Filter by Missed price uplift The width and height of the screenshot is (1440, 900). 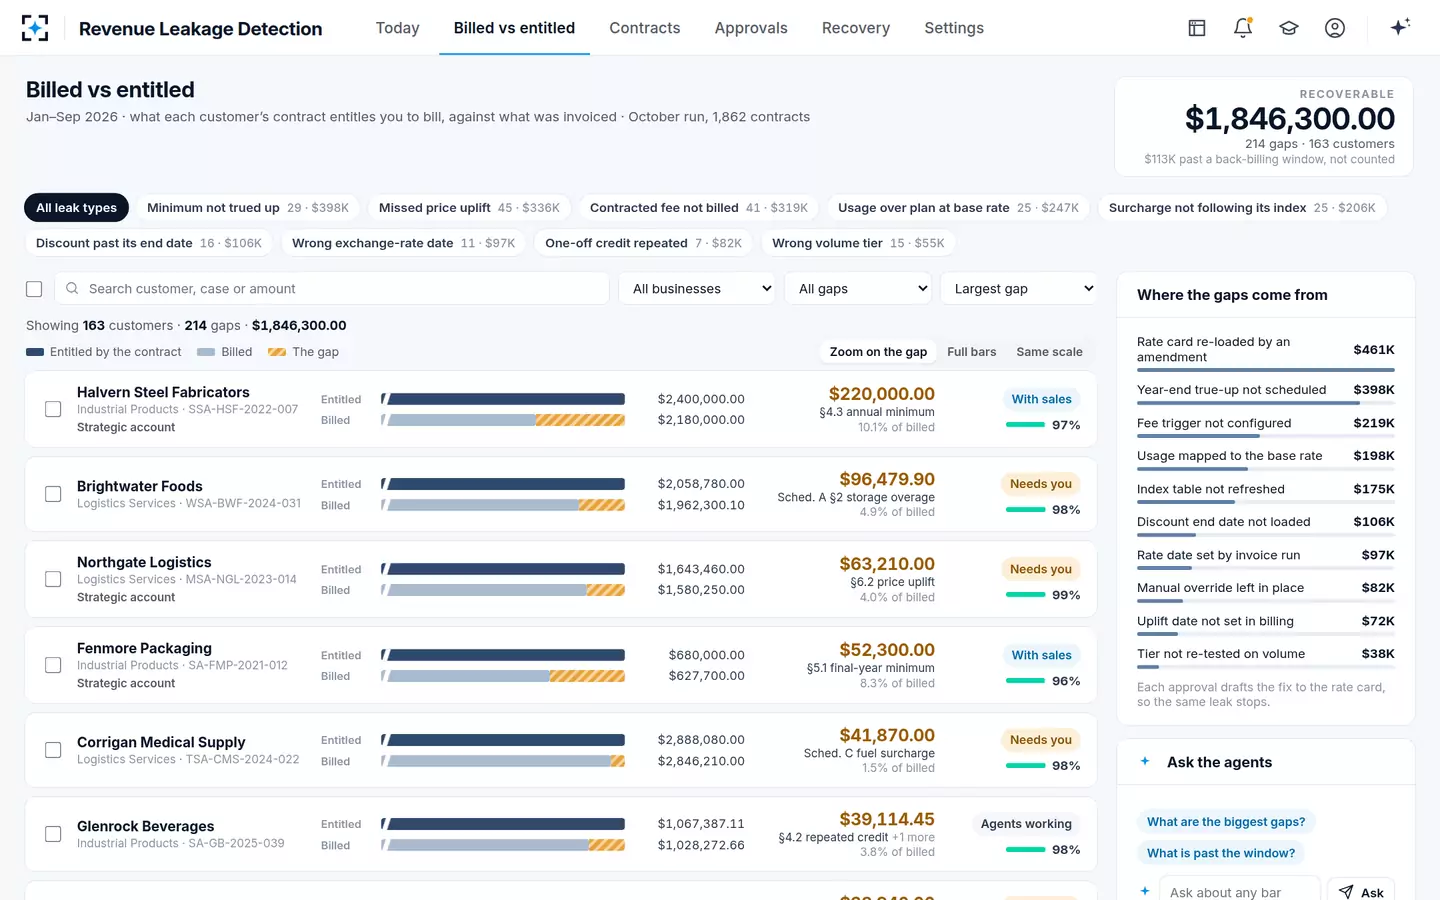click(469, 208)
